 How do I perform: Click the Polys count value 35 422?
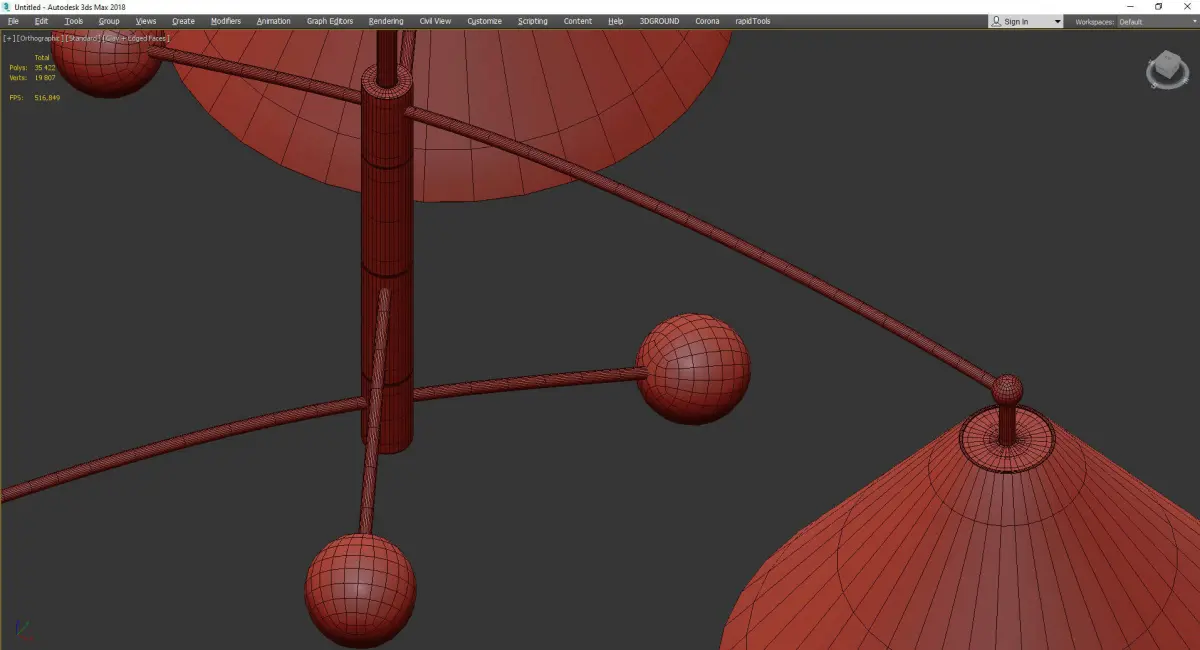(45, 68)
